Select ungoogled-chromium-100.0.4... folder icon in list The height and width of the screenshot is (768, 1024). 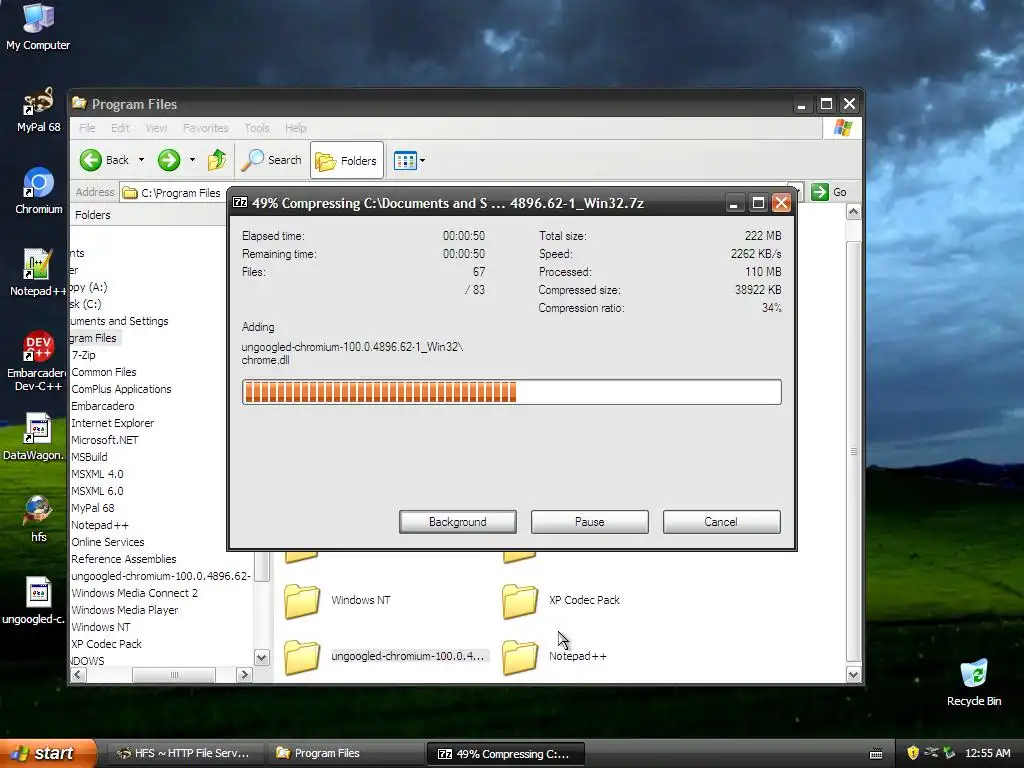click(x=302, y=656)
